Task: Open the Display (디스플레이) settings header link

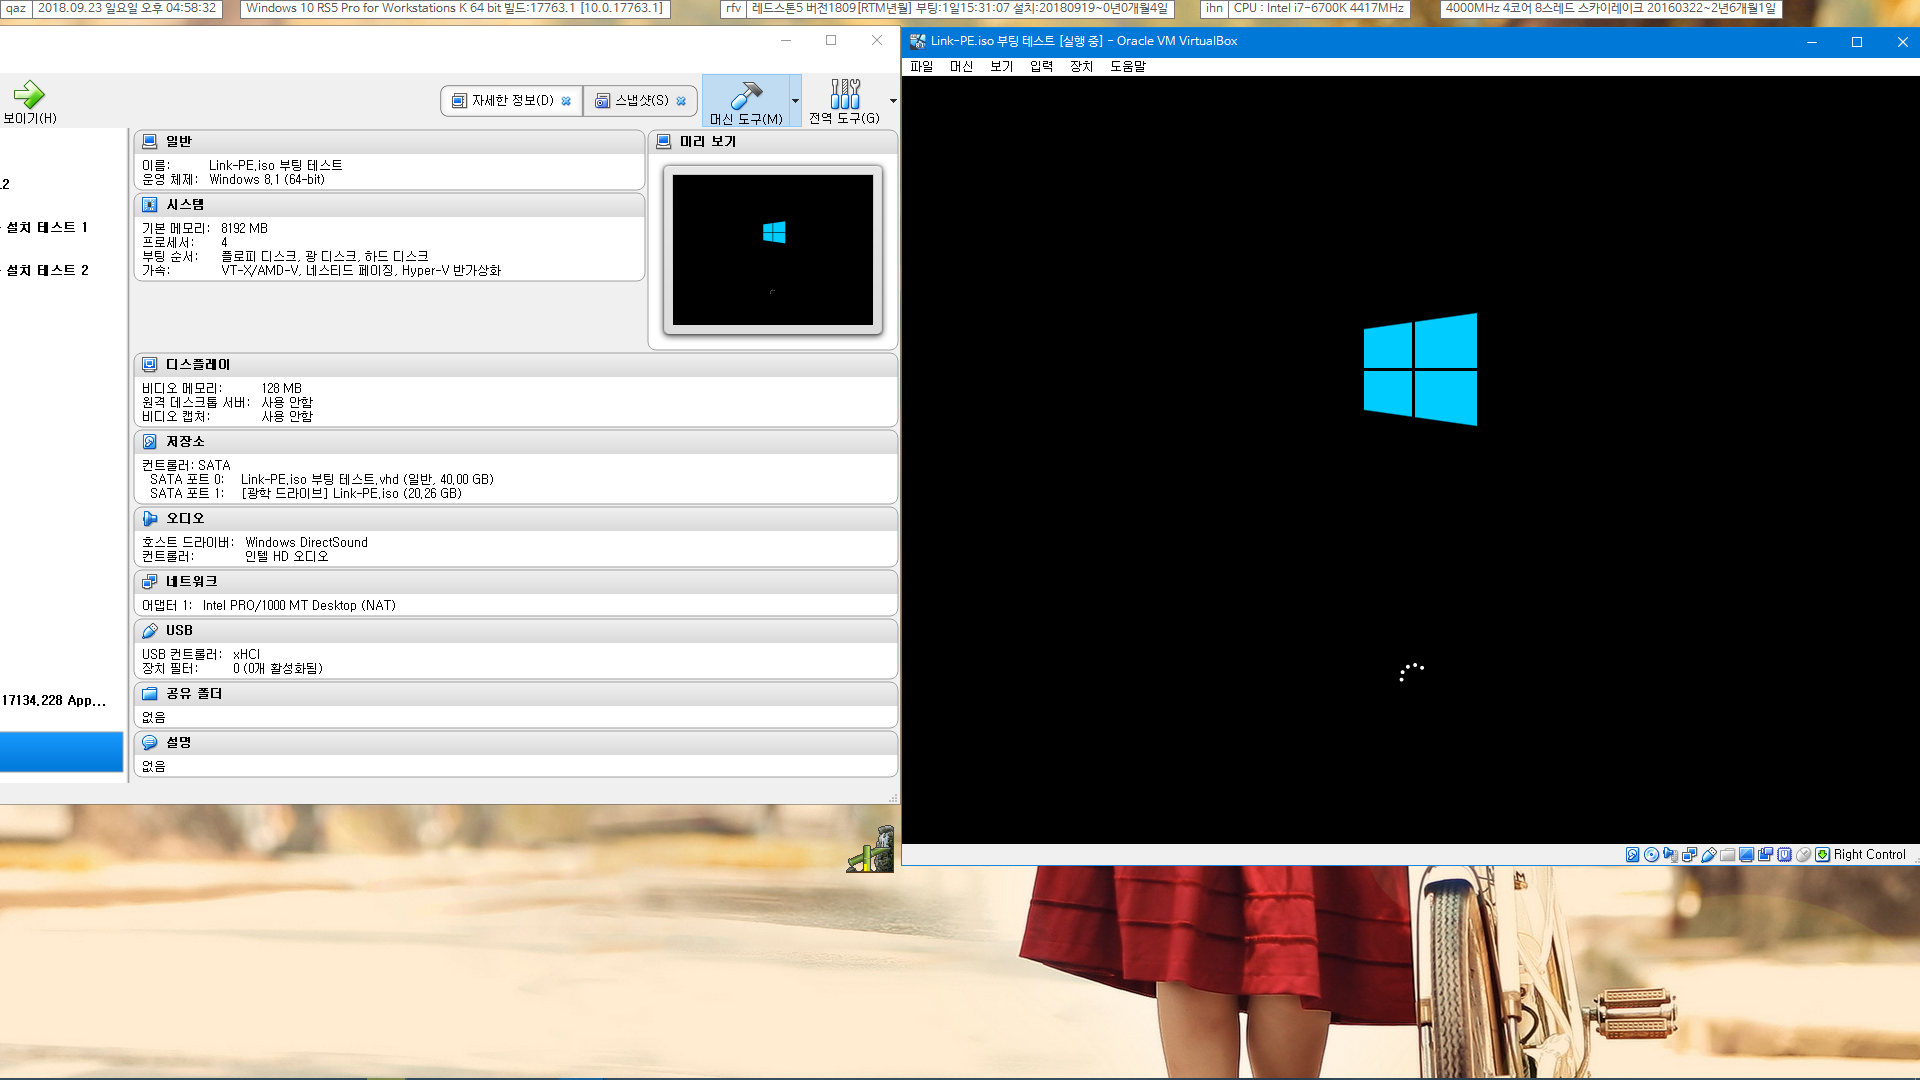Action: pos(198,364)
